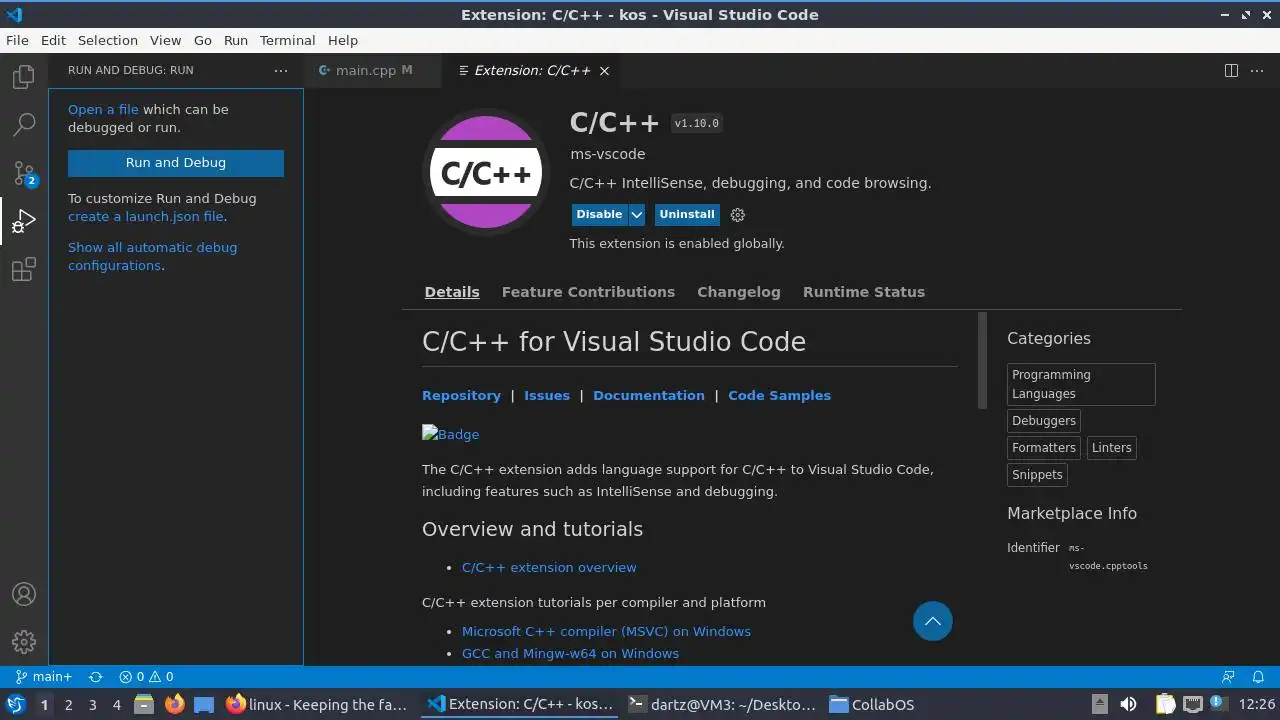Launch Firefox from the taskbar quick launcher
This screenshot has height=720, width=1280.
click(x=175, y=704)
